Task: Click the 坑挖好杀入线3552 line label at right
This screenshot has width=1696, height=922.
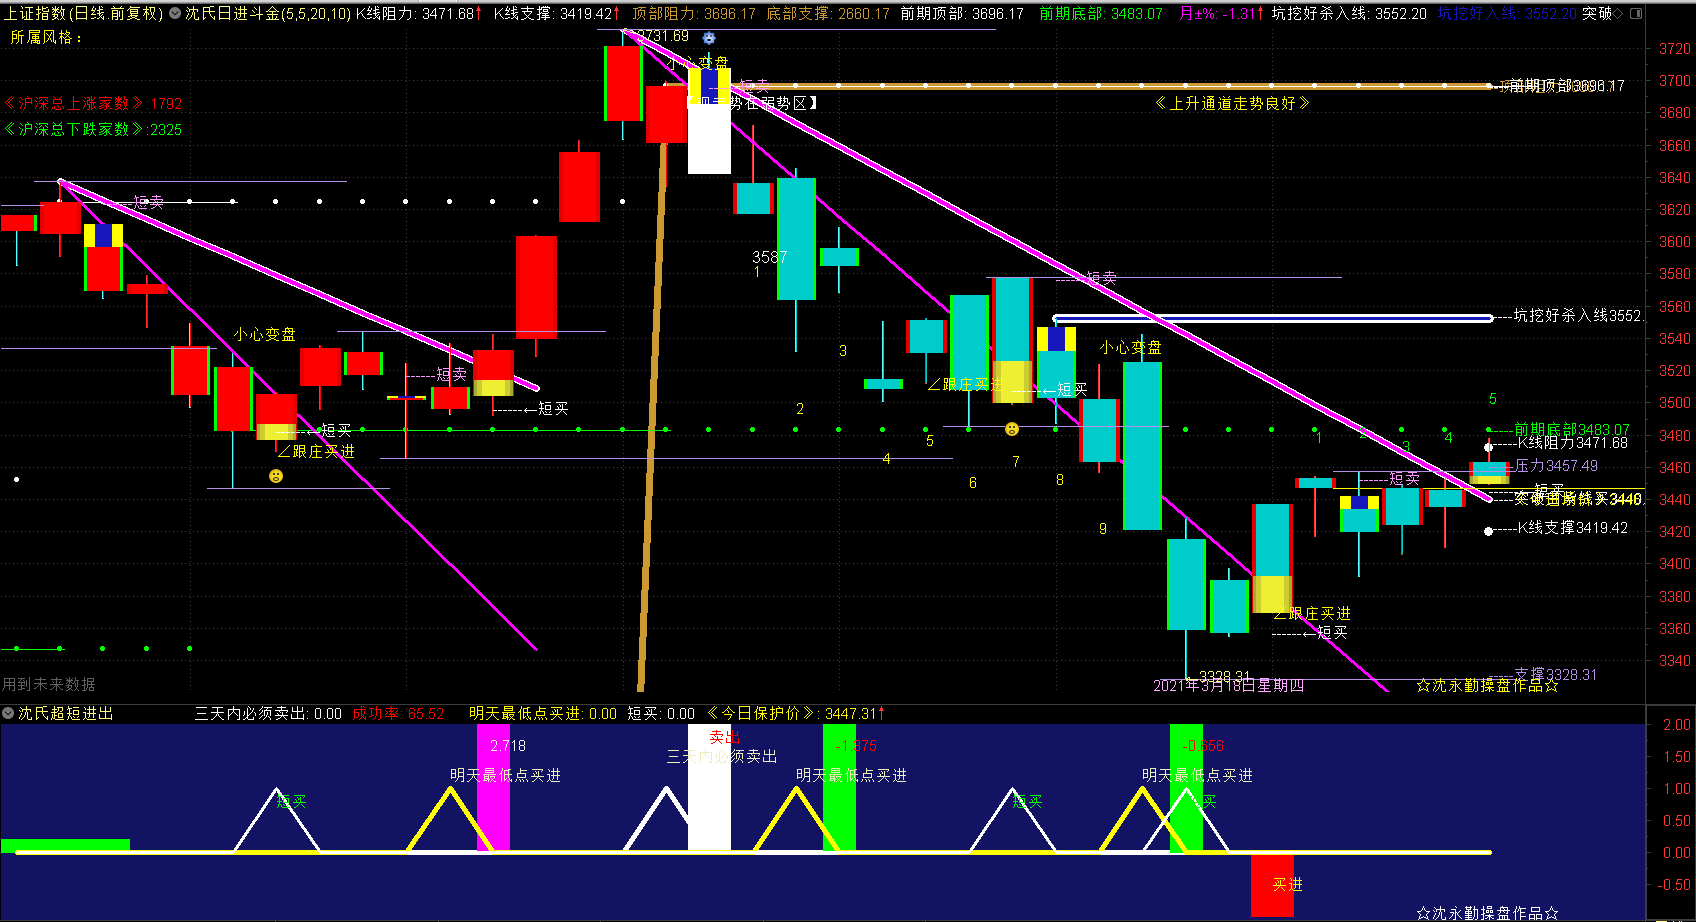Action: click(x=1577, y=315)
